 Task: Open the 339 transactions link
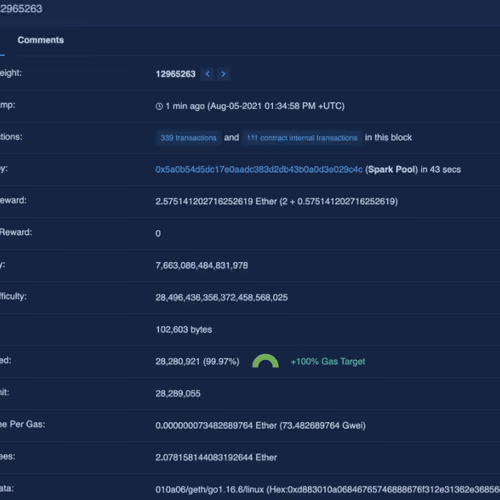coord(188,138)
